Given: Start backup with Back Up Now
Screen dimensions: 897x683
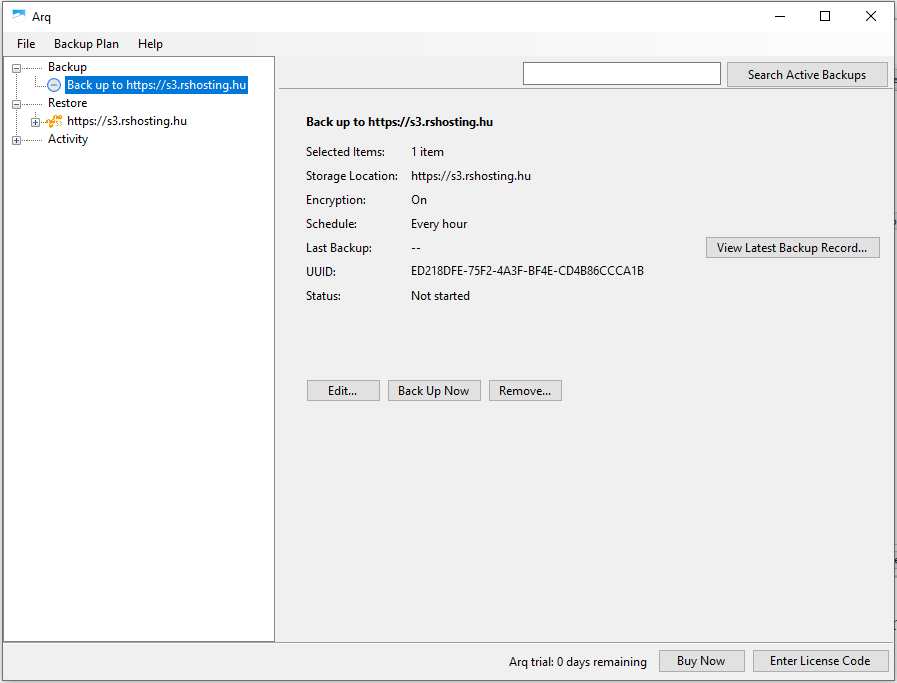Looking at the screenshot, I should point(433,391).
